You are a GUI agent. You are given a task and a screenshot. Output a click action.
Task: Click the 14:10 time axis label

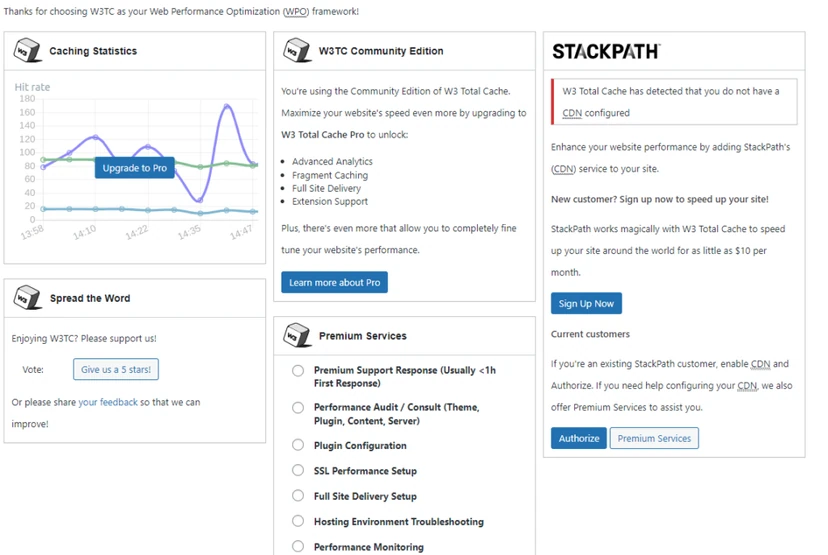(x=84, y=232)
